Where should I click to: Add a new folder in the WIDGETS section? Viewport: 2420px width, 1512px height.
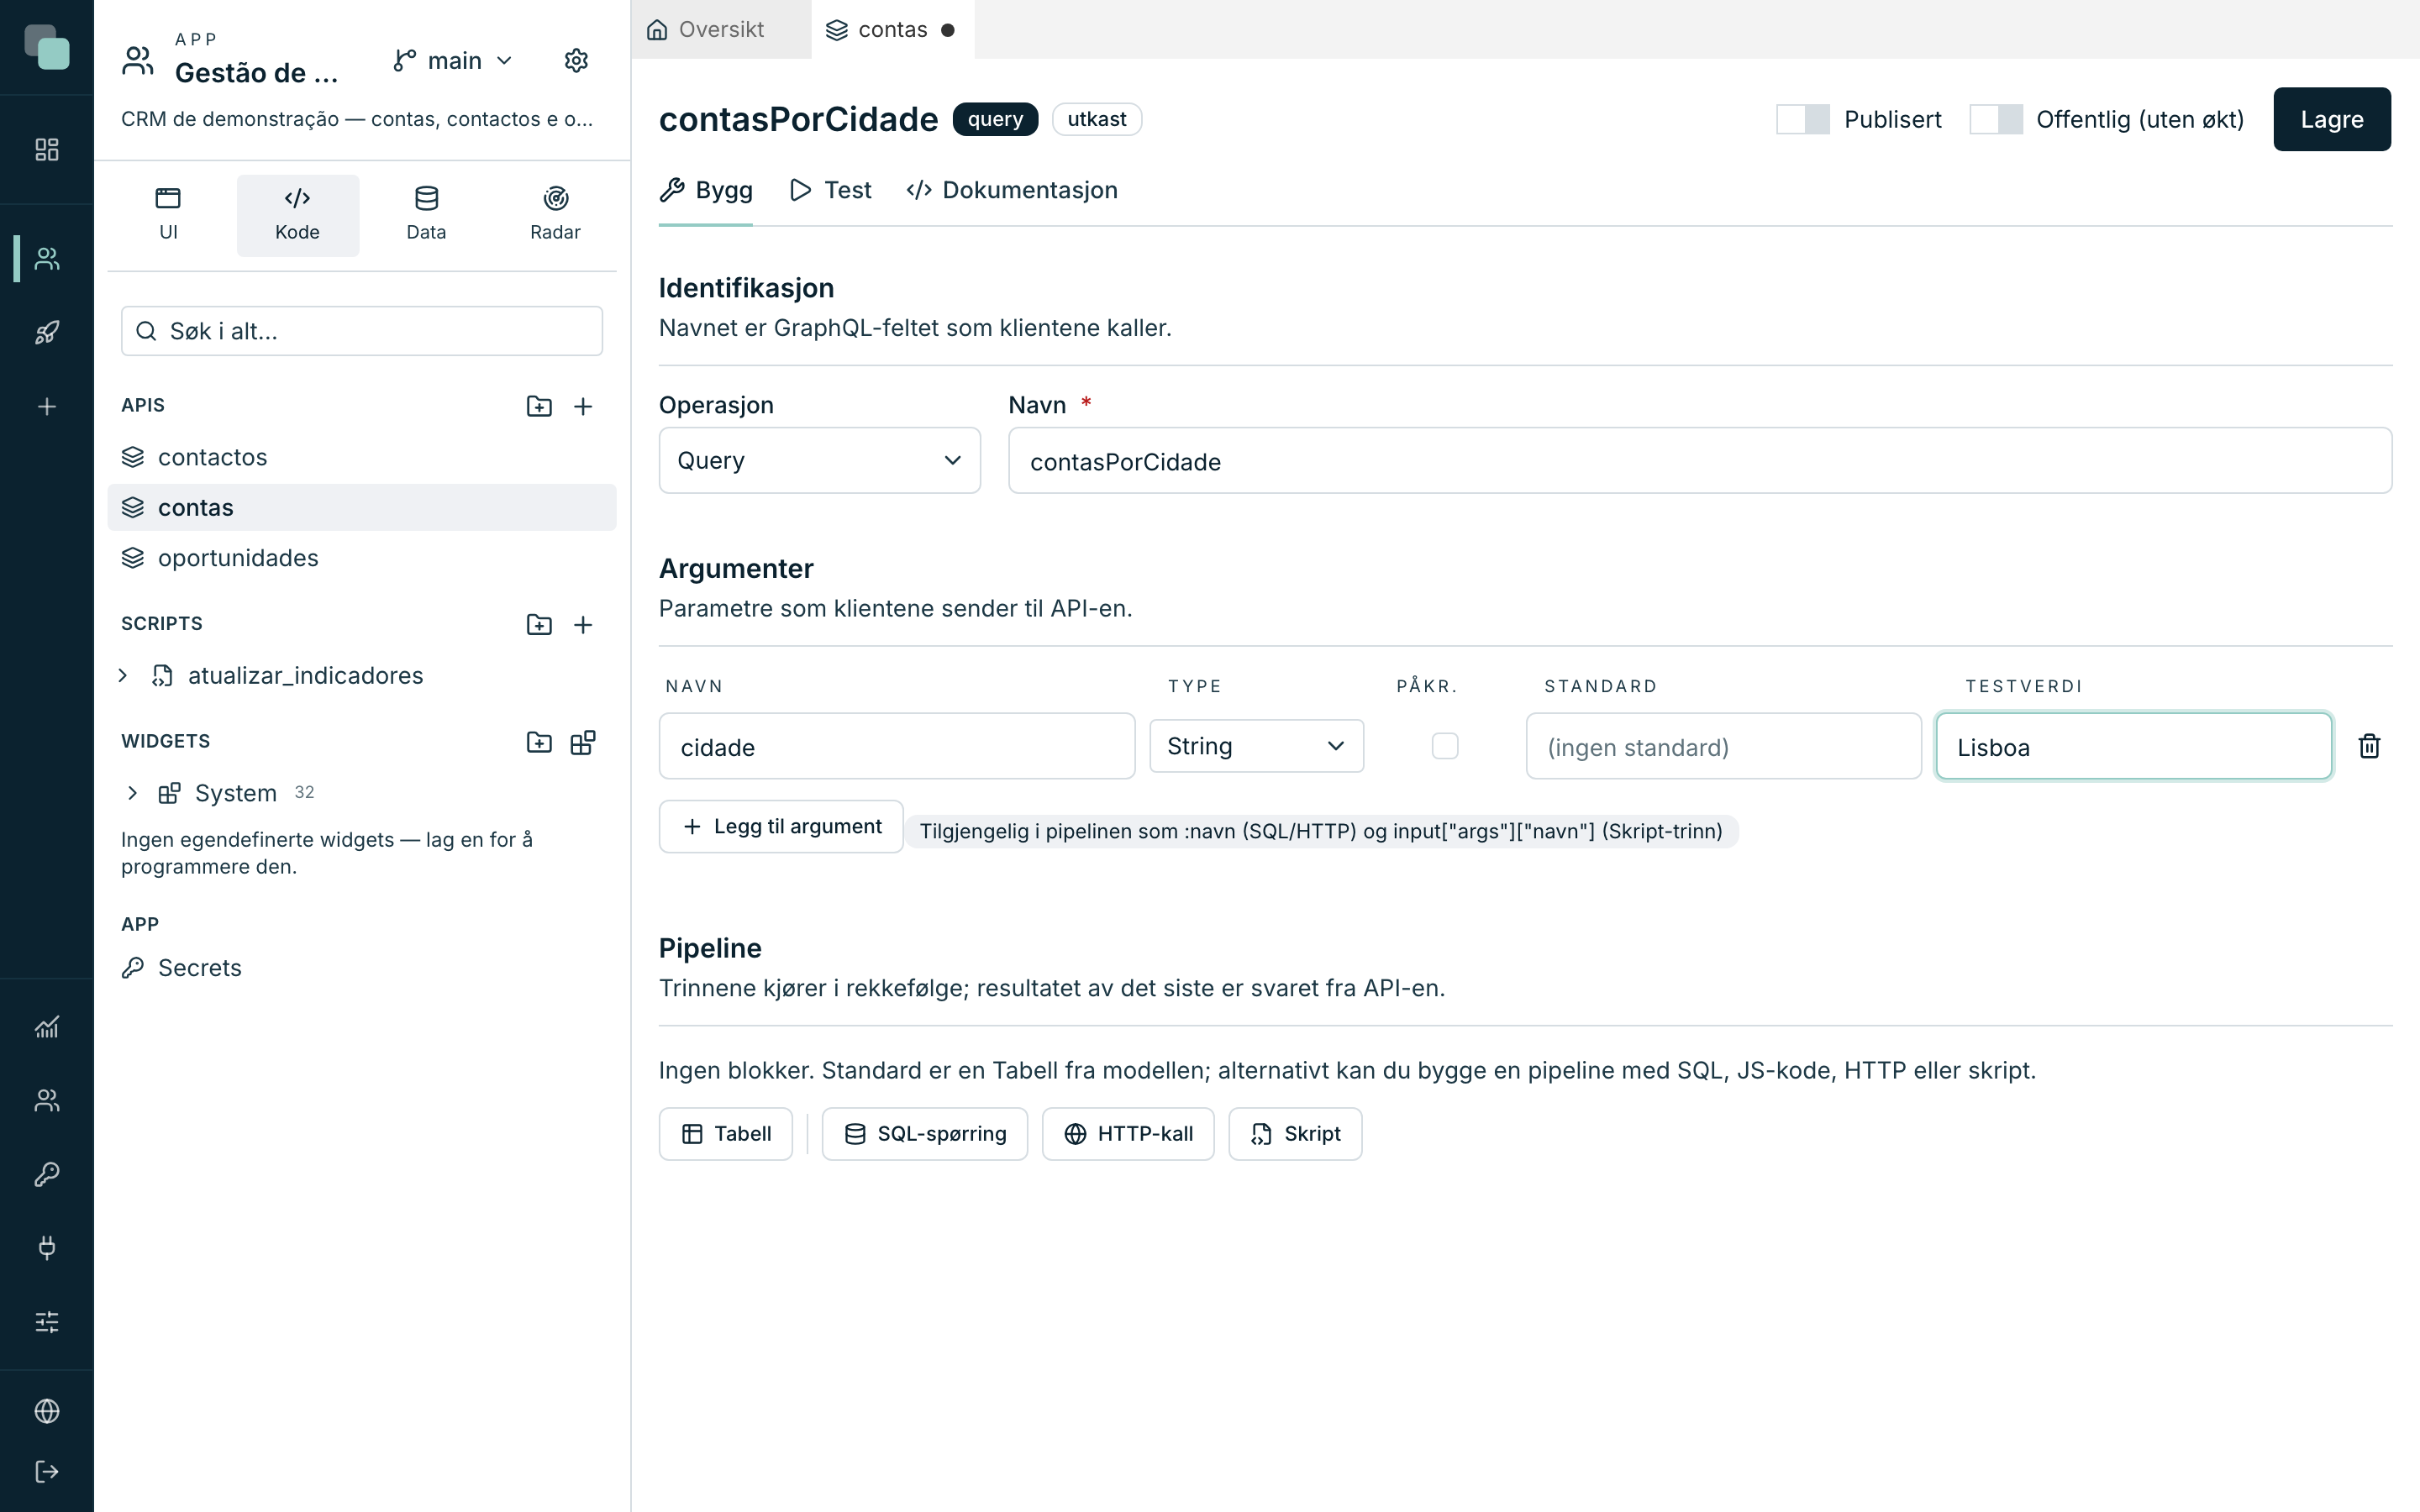539,742
